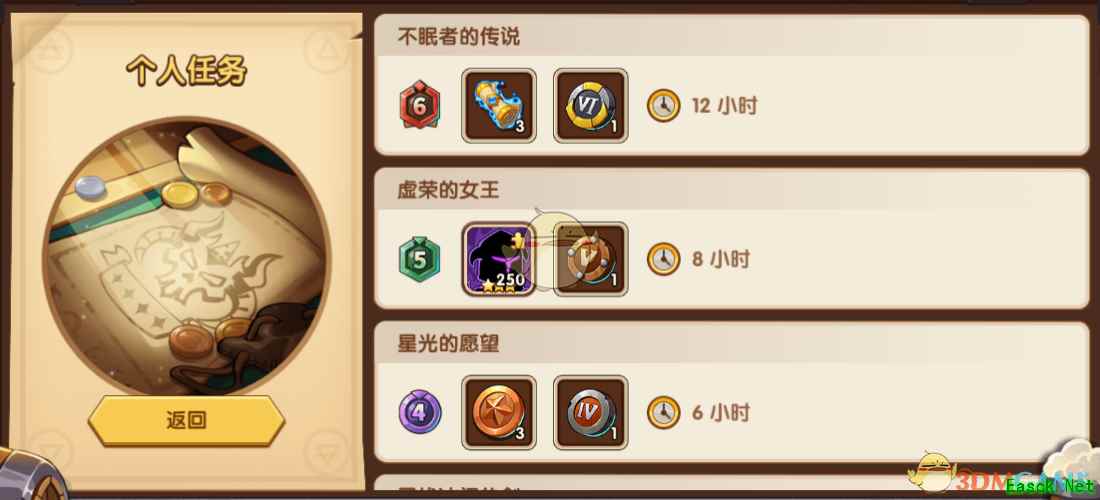Open the 虚荣的女王 quest
This screenshot has width=1100, height=500.
pyautogui.click(x=732, y=238)
